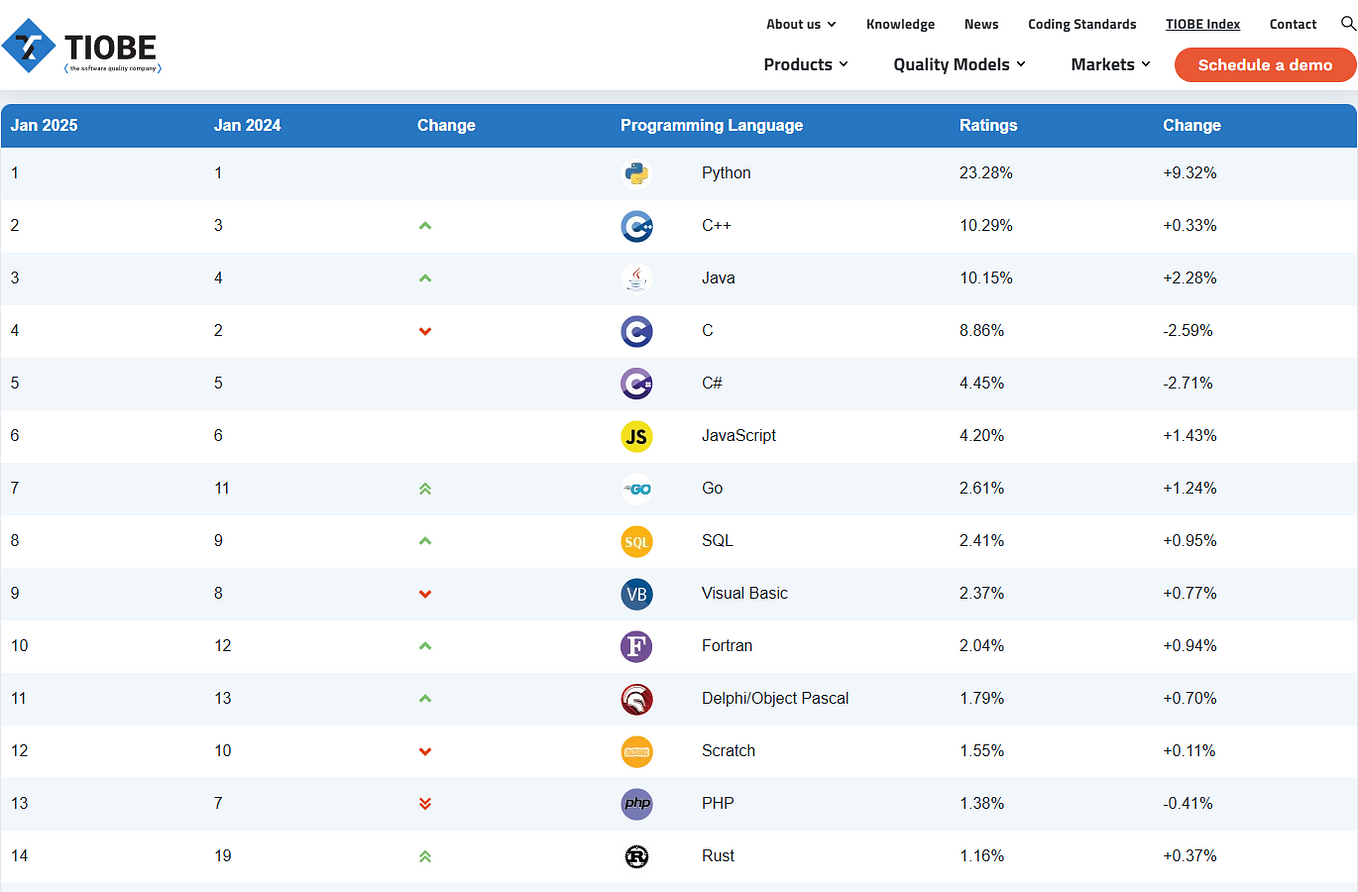Expand the Quality Models menu
This screenshot has width=1358, height=892.
coord(959,64)
